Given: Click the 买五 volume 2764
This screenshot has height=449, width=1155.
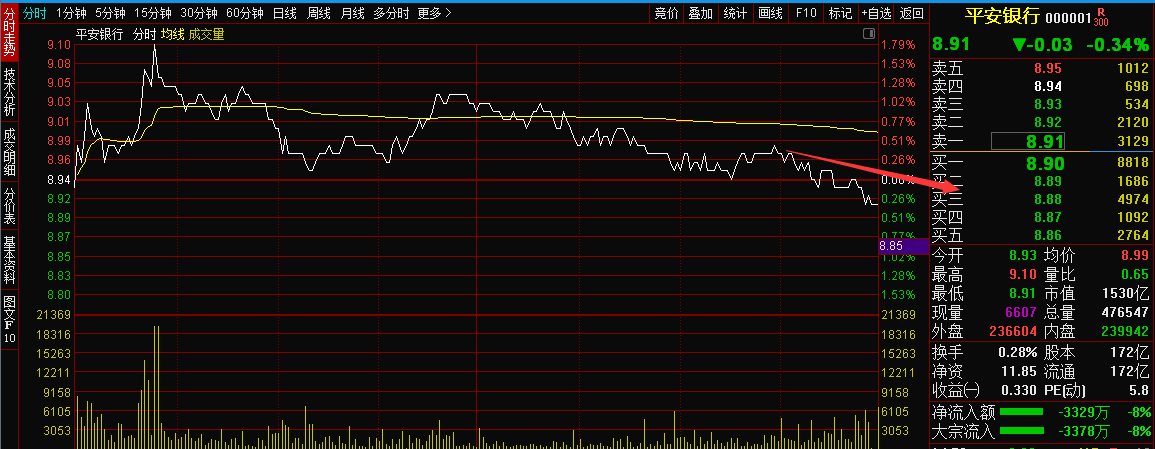Looking at the screenshot, I should pos(1132,236).
